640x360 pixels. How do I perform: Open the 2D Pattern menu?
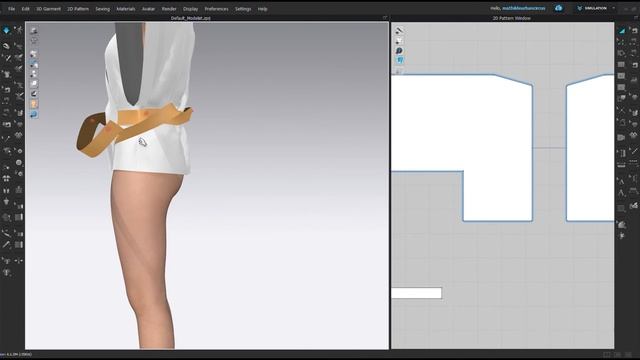pos(78,9)
